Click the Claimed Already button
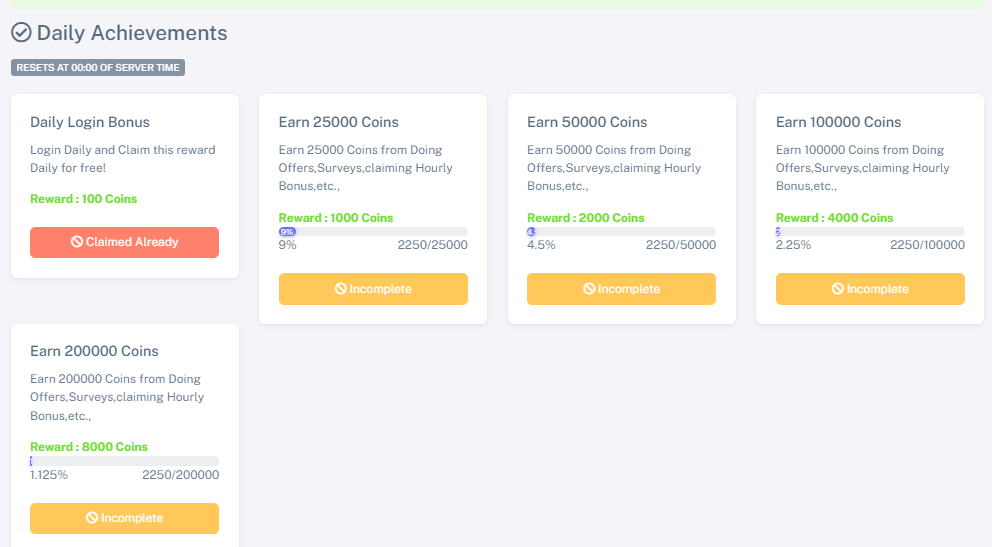The height and width of the screenshot is (547, 992). 124,242
